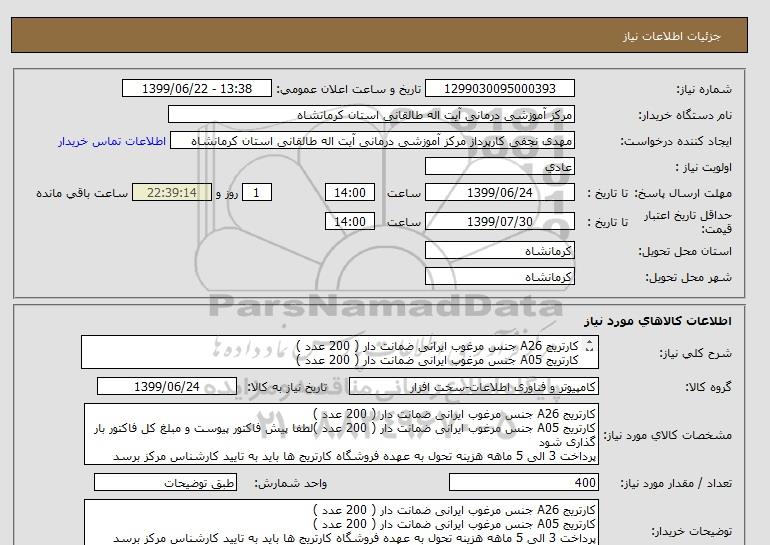
Task: Click label گروه کالا
Action: click(708, 387)
